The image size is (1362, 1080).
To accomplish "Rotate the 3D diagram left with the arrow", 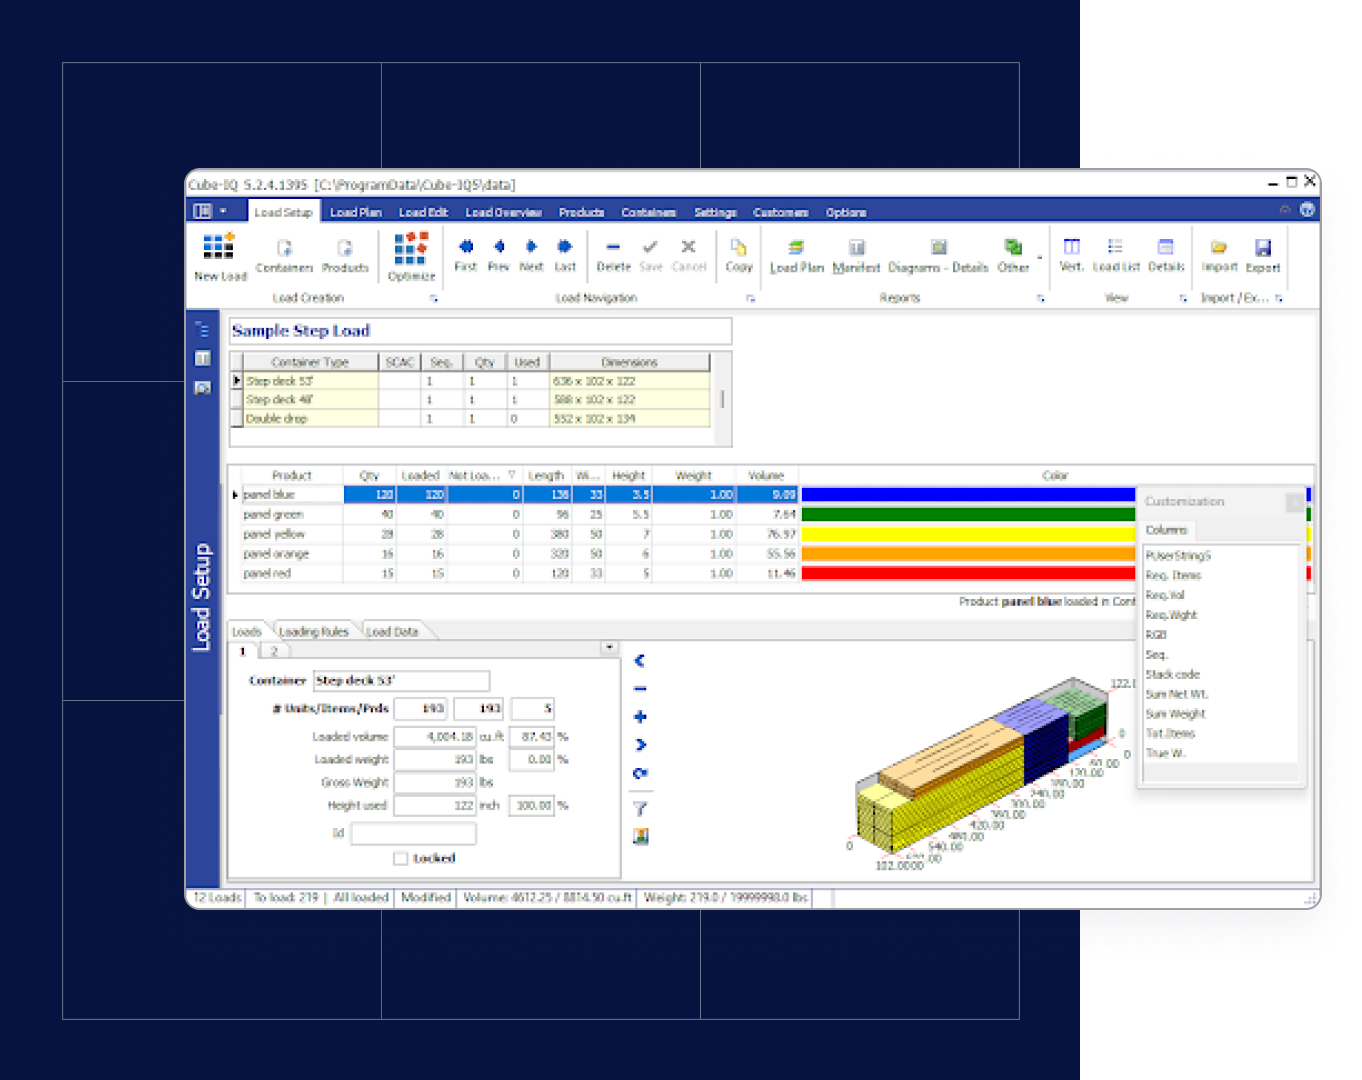I will coord(640,661).
